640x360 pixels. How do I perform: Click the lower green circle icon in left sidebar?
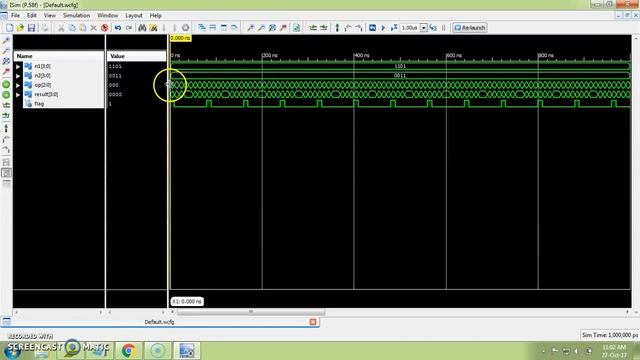pyautogui.click(x=6, y=95)
